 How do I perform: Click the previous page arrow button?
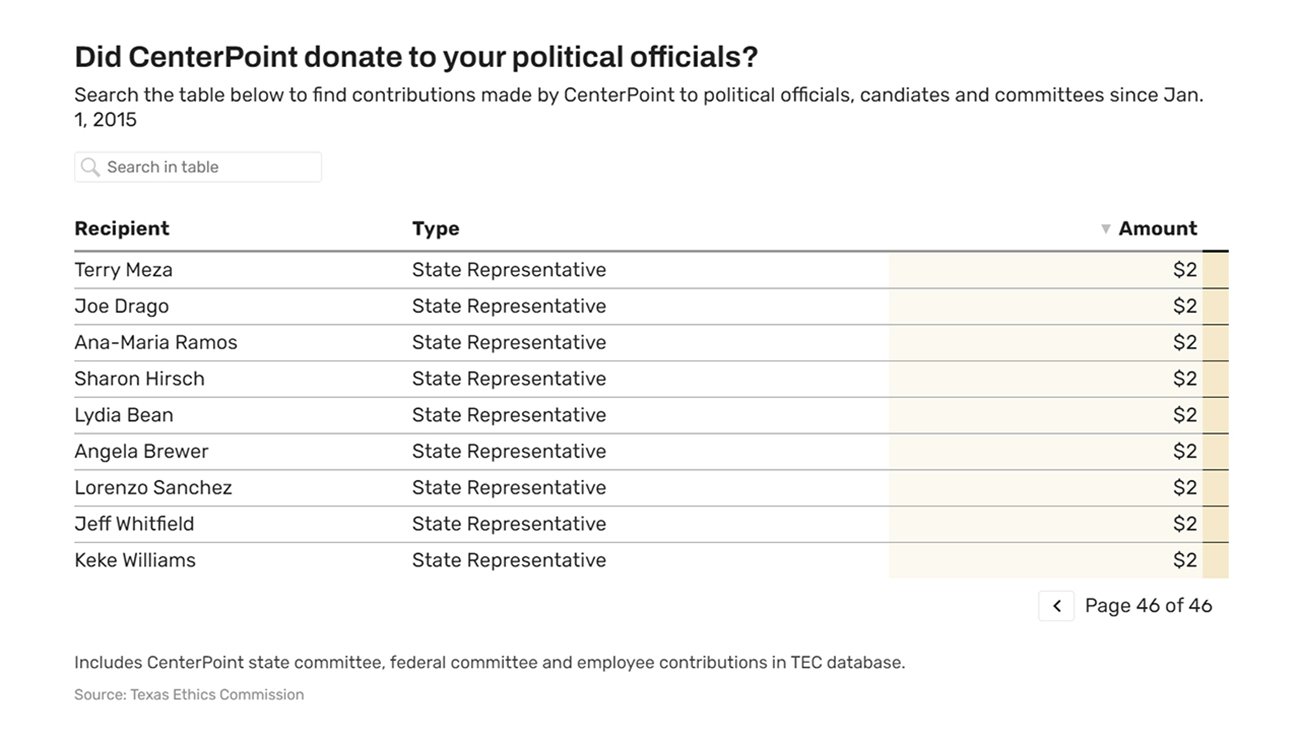coord(1056,606)
